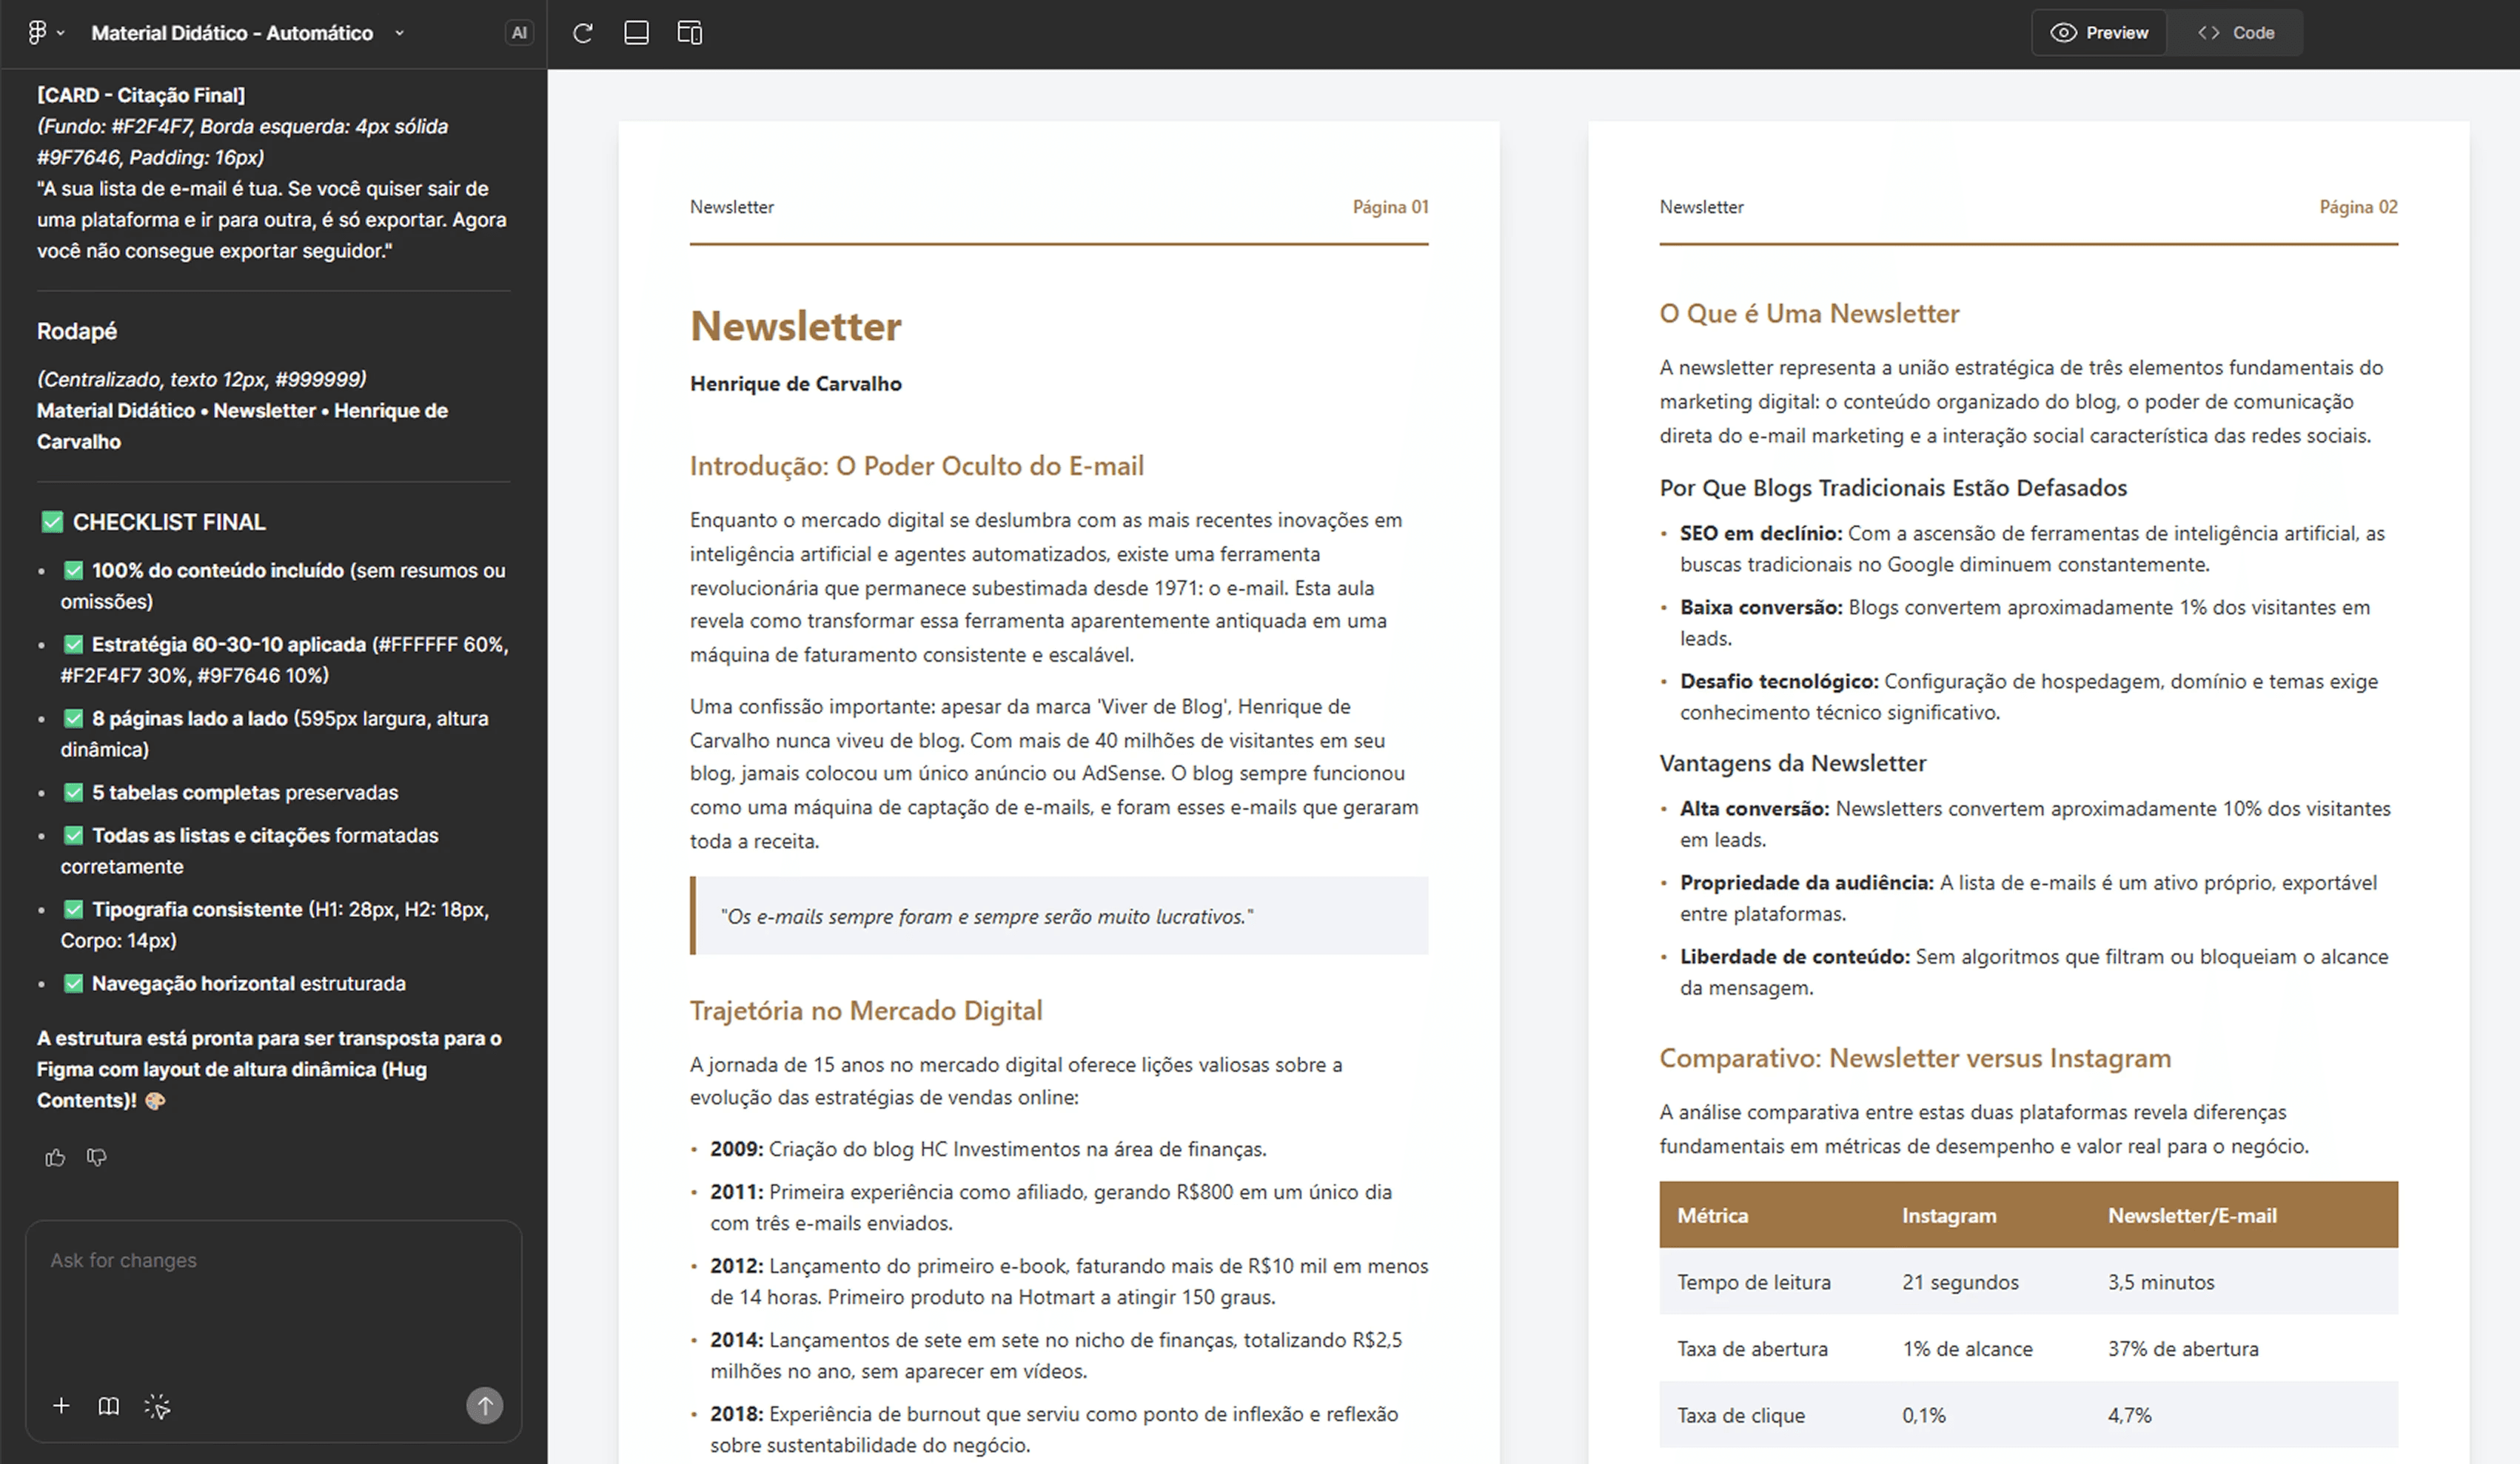2520x1464 pixels.
Task: Click the reload preview icon
Action: point(583,33)
